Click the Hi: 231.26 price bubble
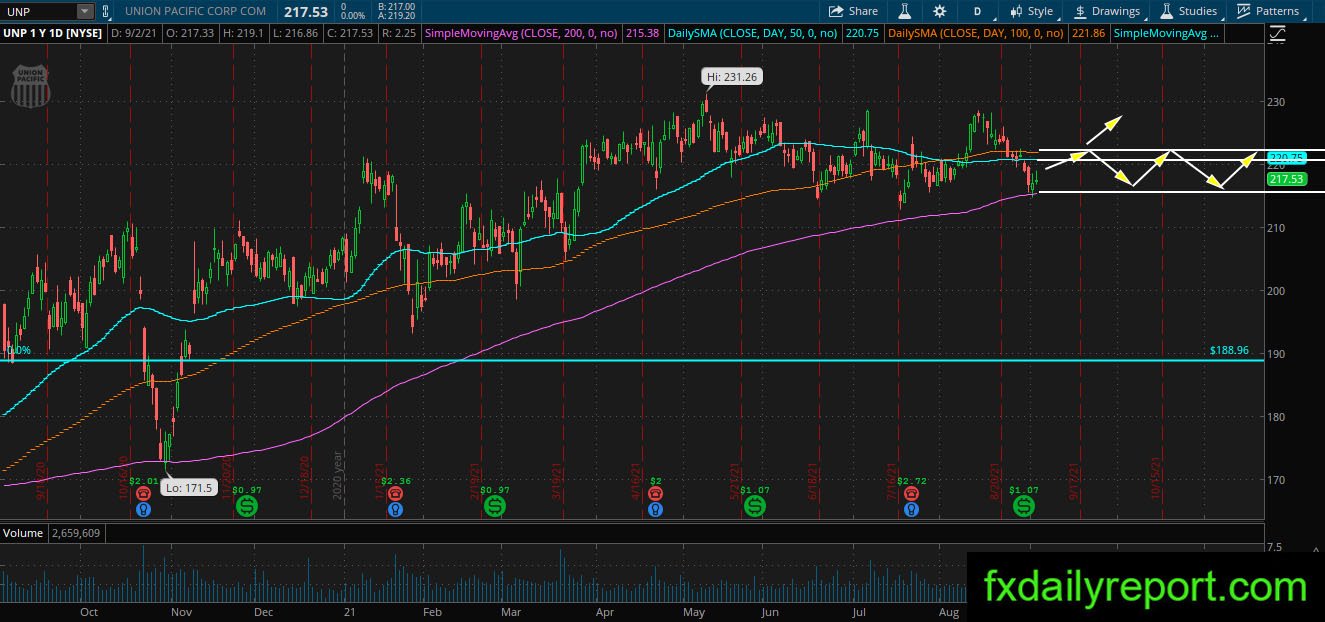The image size is (1325, 622). [732, 76]
